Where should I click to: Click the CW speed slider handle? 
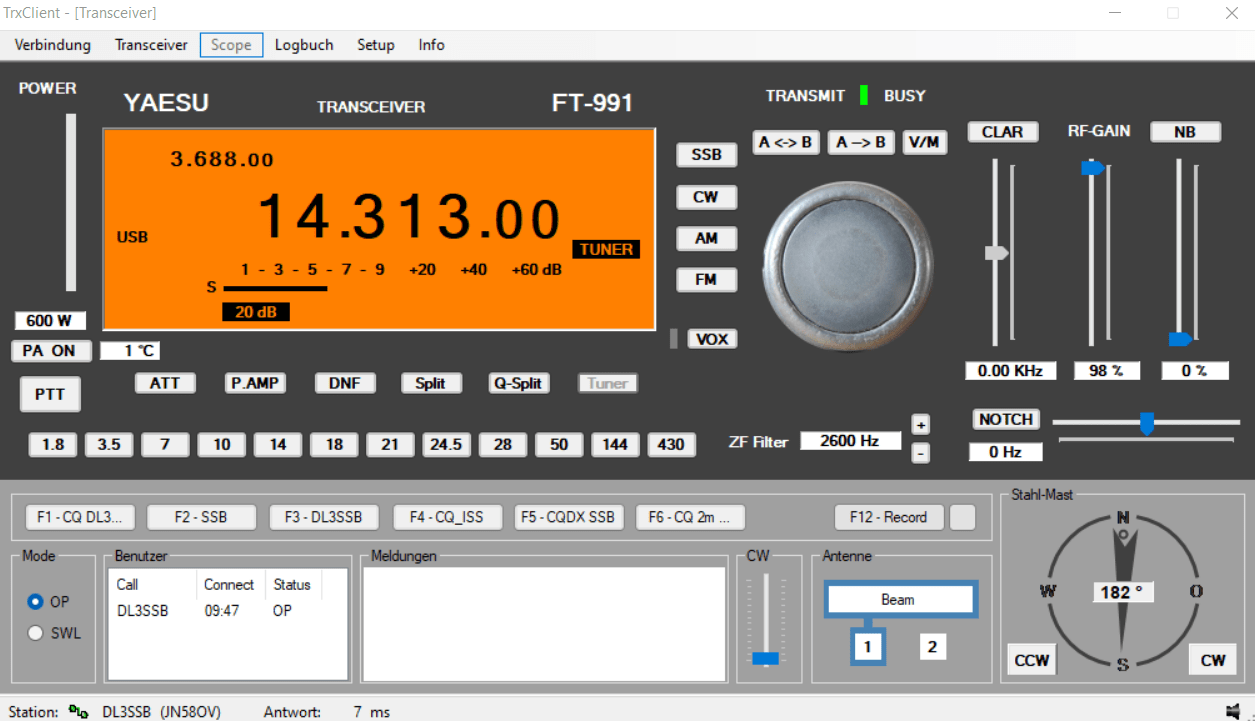[x=766, y=658]
